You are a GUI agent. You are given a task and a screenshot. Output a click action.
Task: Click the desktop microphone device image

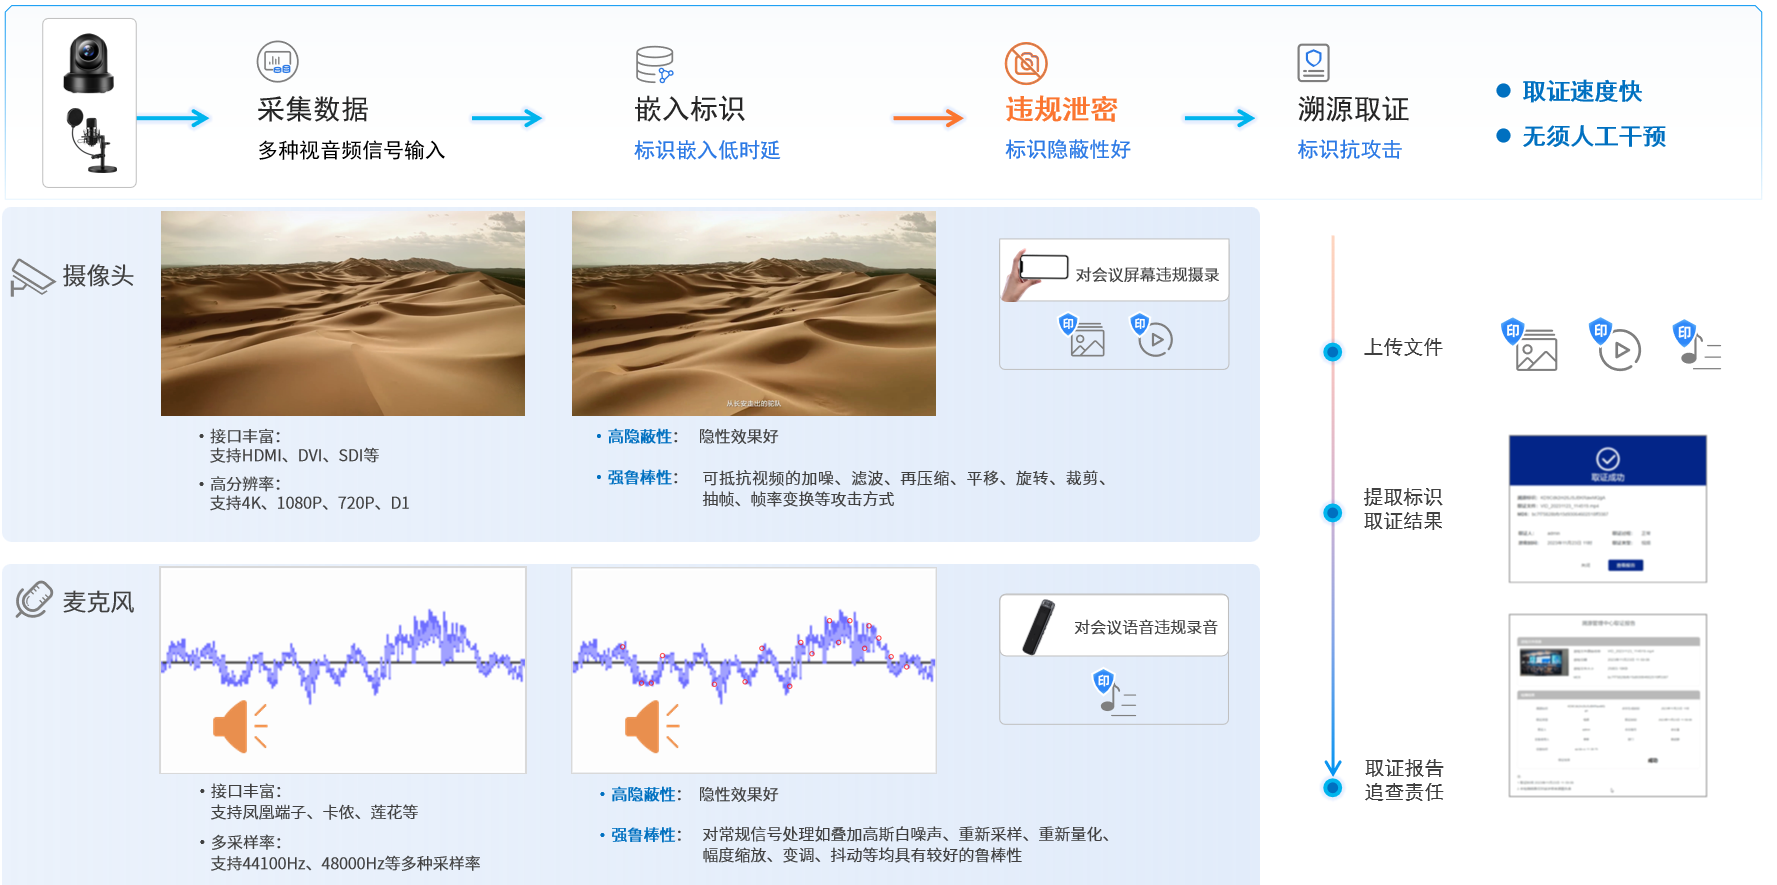pyautogui.click(x=91, y=141)
